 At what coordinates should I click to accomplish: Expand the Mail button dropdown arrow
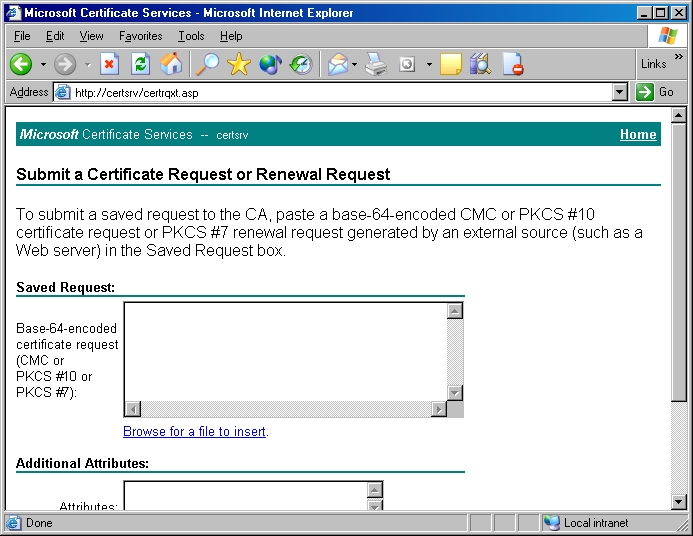pyautogui.click(x=354, y=65)
